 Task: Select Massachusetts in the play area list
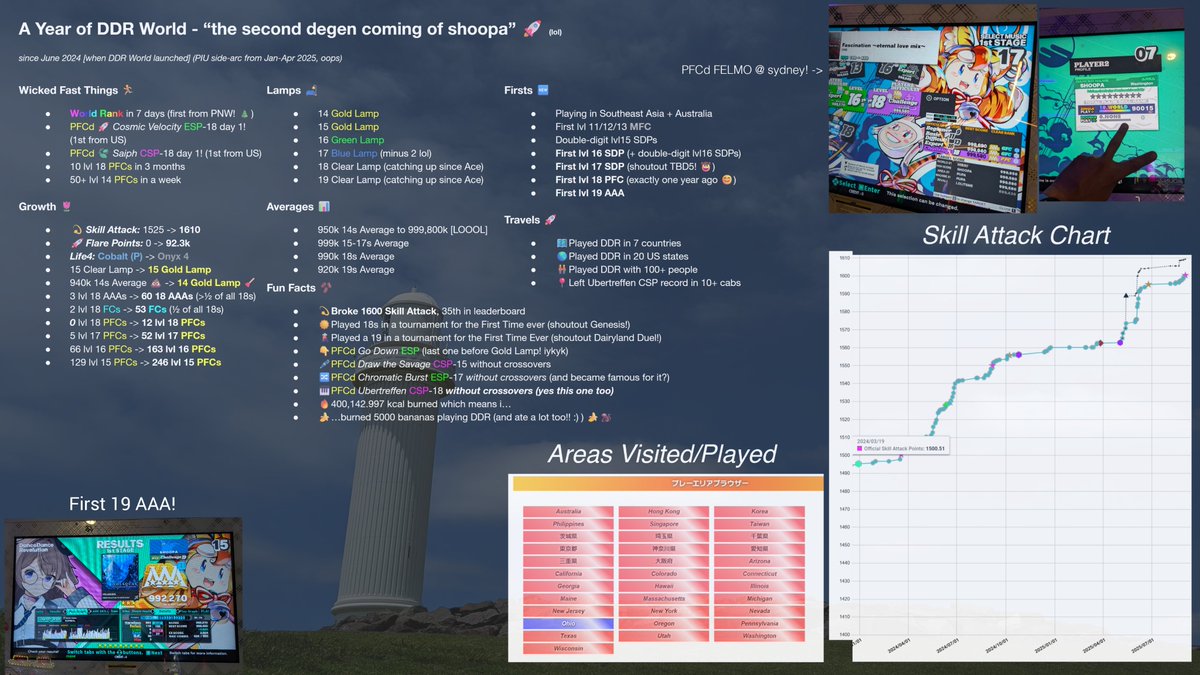point(664,598)
